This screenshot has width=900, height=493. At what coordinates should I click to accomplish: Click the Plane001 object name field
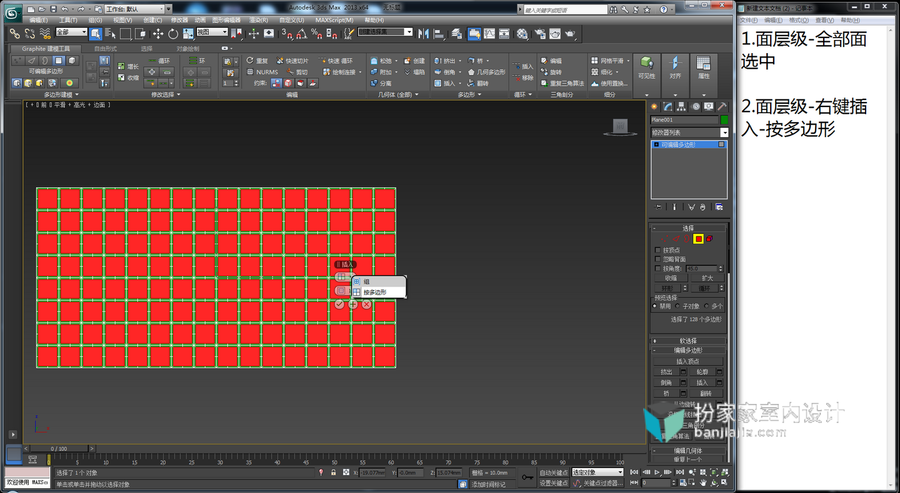click(x=684, y=120)
